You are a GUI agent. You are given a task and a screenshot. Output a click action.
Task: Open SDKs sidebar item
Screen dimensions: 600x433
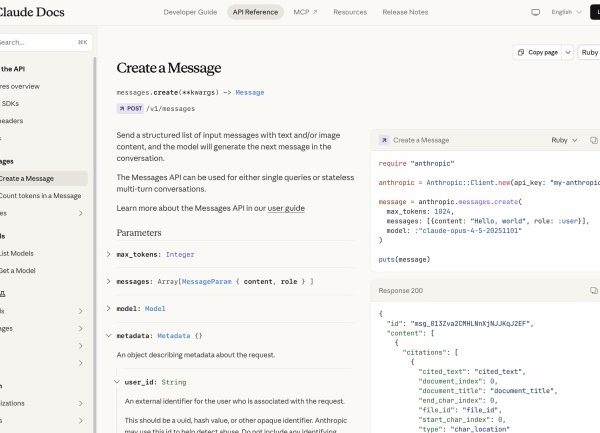10,104
